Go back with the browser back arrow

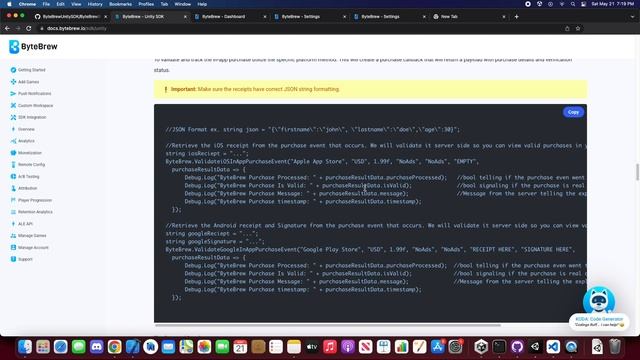(7, 29)
